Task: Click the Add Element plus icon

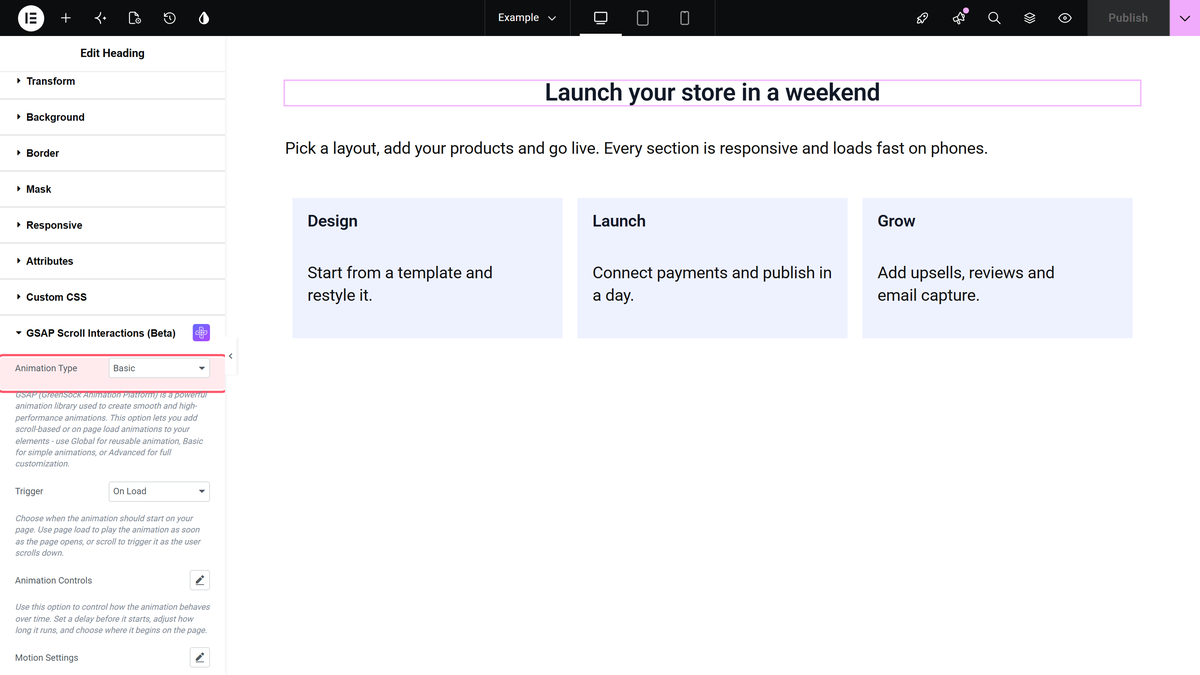Action: pos(66,18)
